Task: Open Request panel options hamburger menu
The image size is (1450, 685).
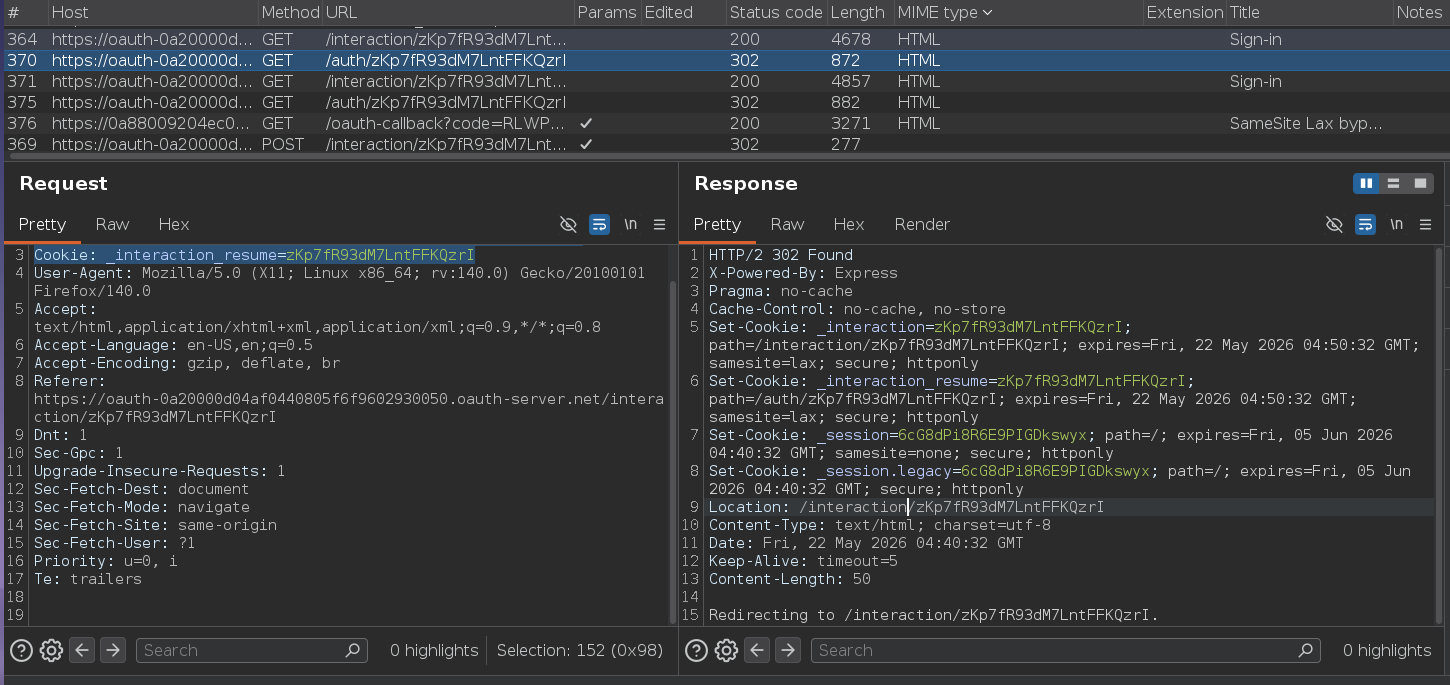Action: tap(660, 224)
